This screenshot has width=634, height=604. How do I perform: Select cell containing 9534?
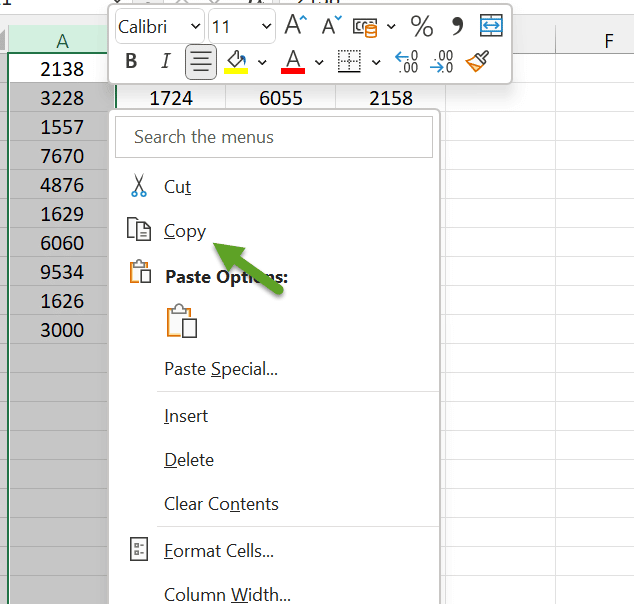pos(58,272)
